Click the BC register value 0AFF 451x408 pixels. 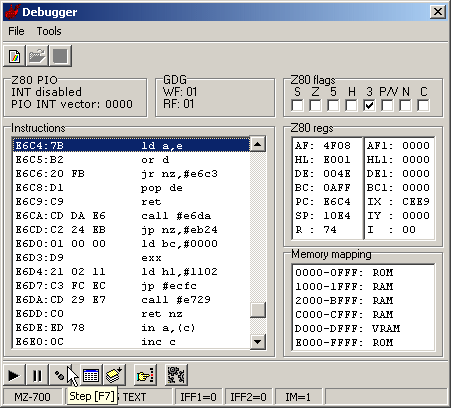tap(337, 188)
